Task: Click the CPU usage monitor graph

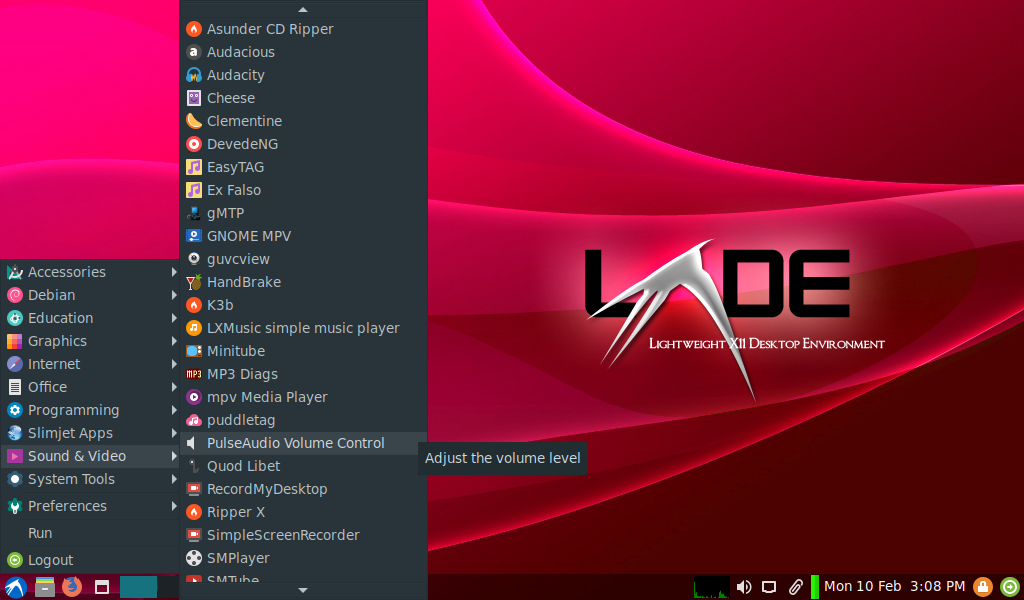Action: coord(711,587)
